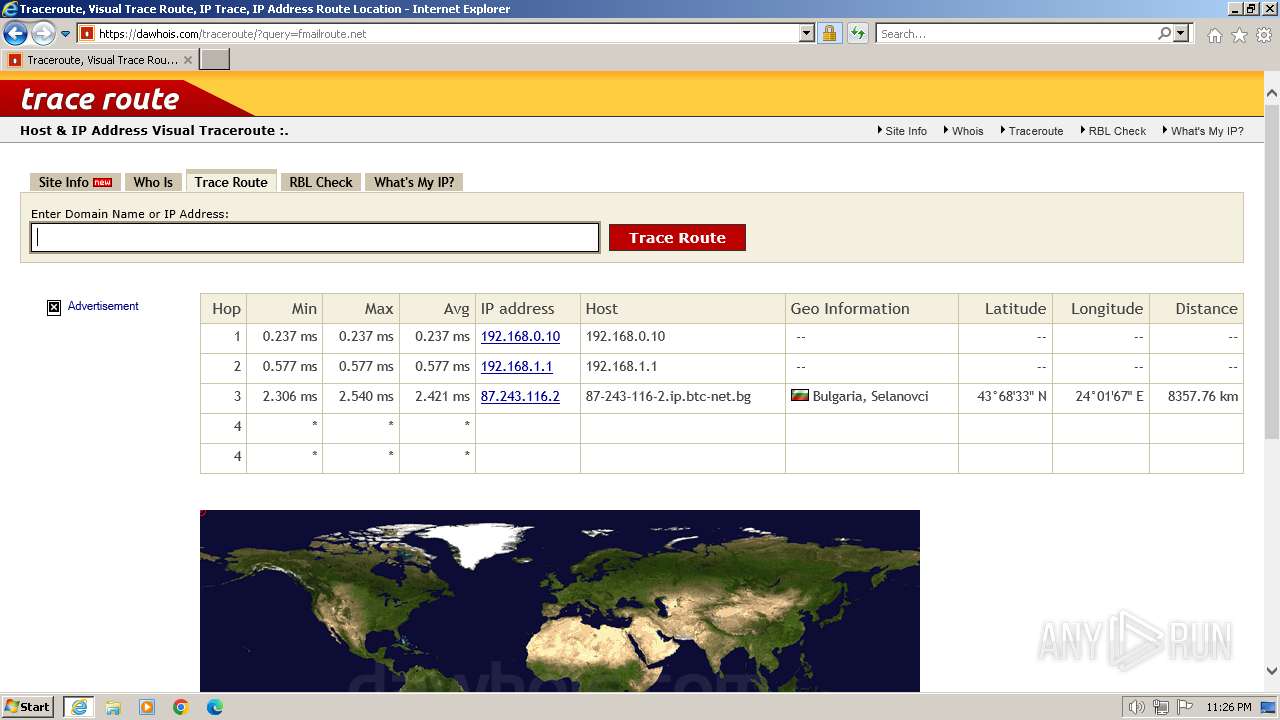This screenshot has height=720, width=1280.
Task: Click the red Trace Route button
Action: (x=677, y=238)
